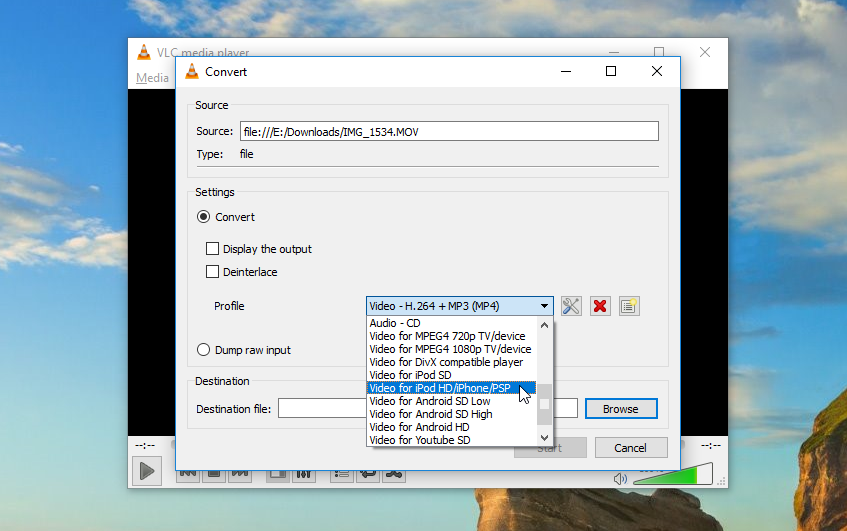Image resolution: width=847 pixels, height=531 pixels.
Task: Click the Browse button
Action: (621, 409)
